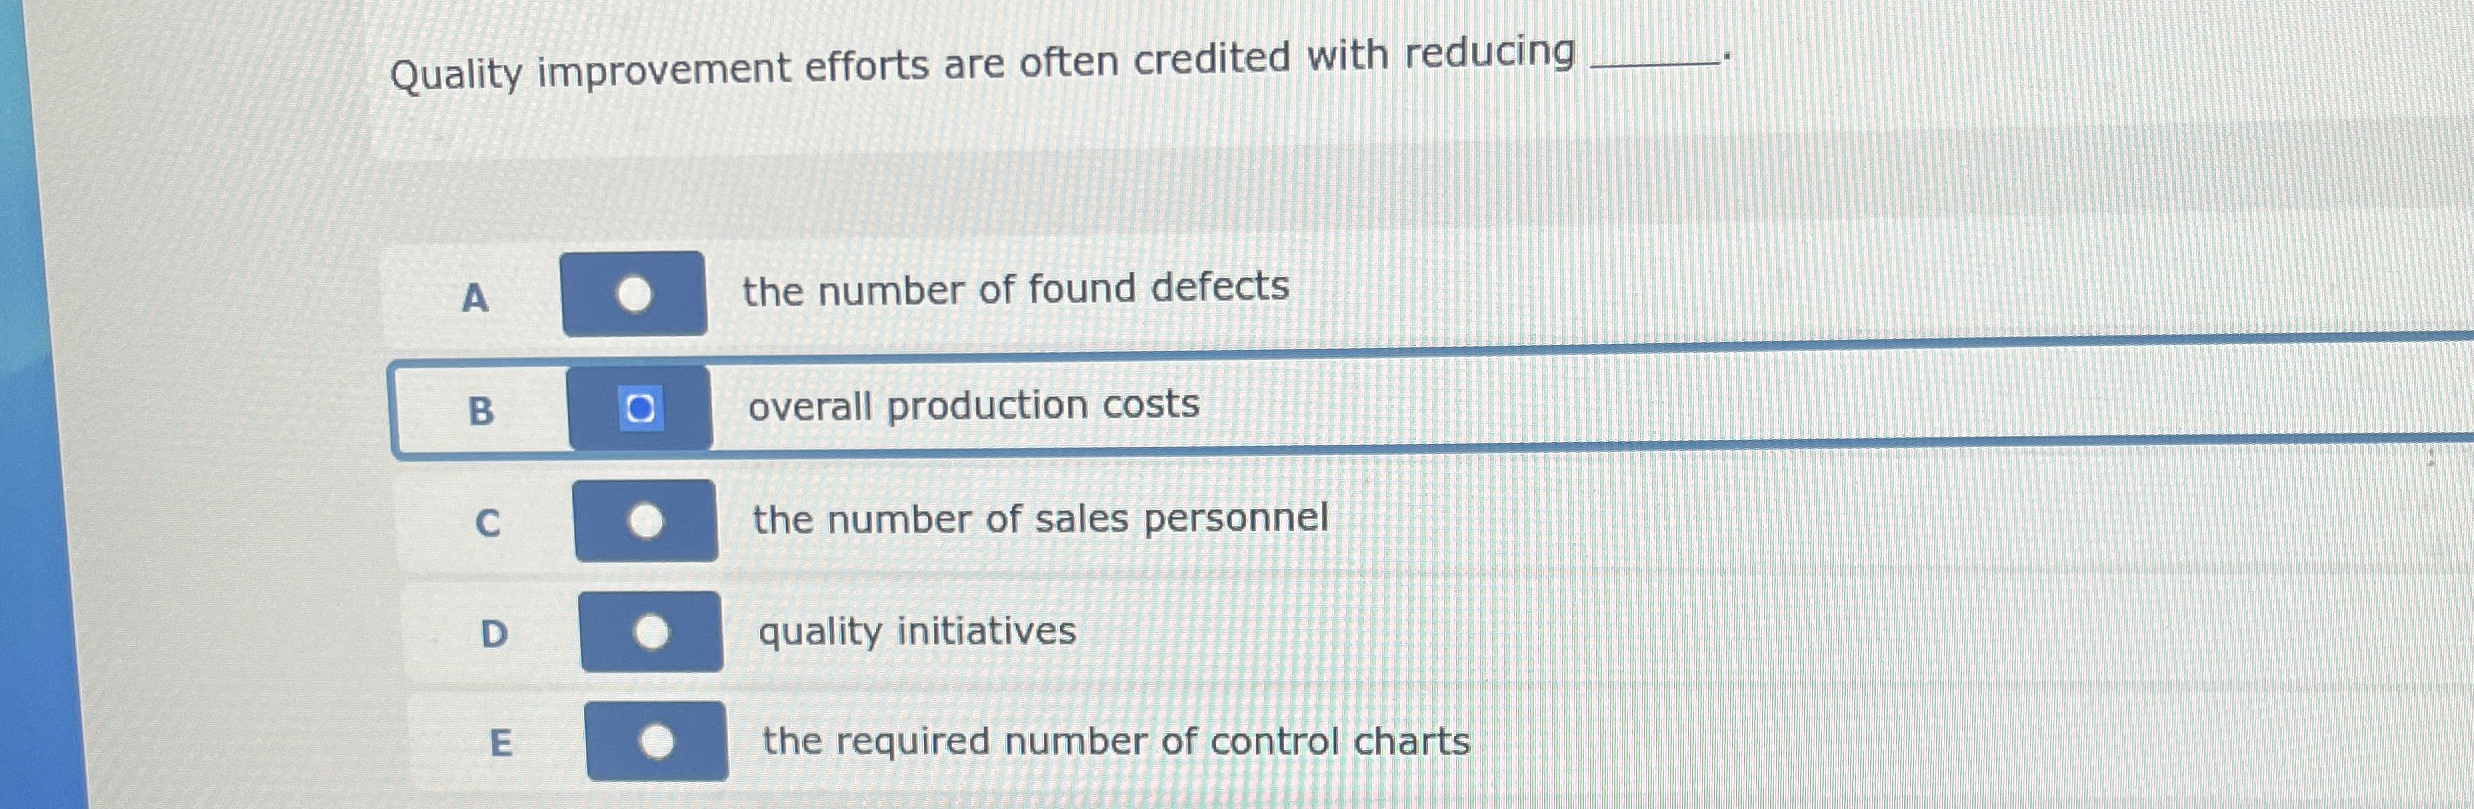
Task: Choose answer 'the required number of control charts'
Action: (1114, 741)
